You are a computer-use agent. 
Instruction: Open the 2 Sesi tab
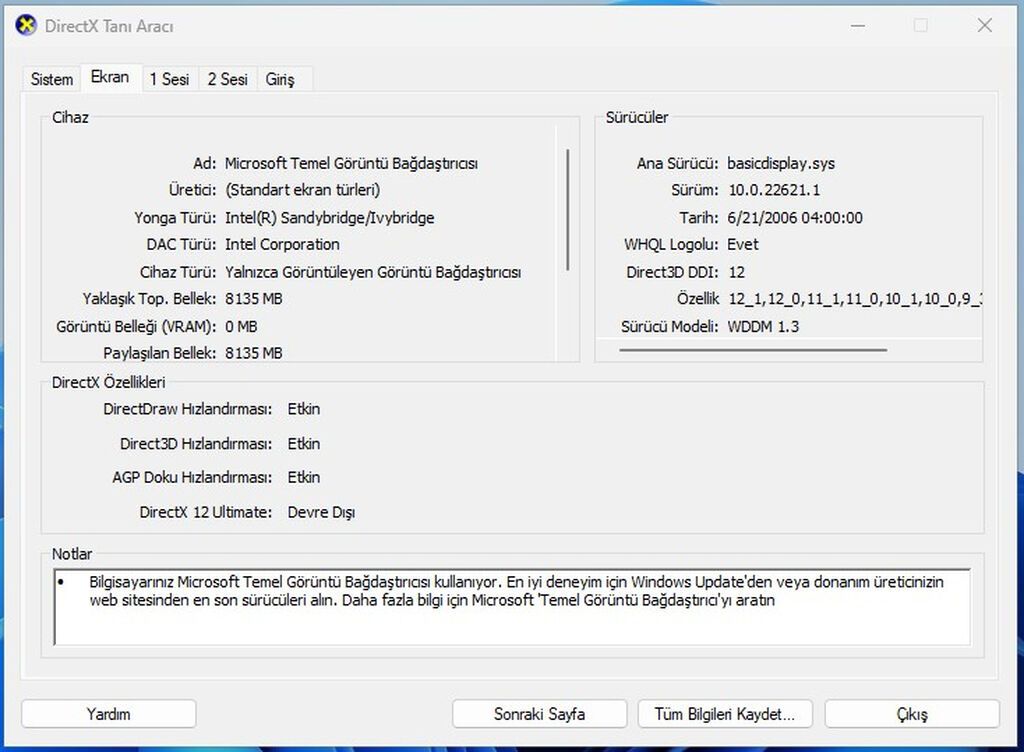click(x=227, y=79)
